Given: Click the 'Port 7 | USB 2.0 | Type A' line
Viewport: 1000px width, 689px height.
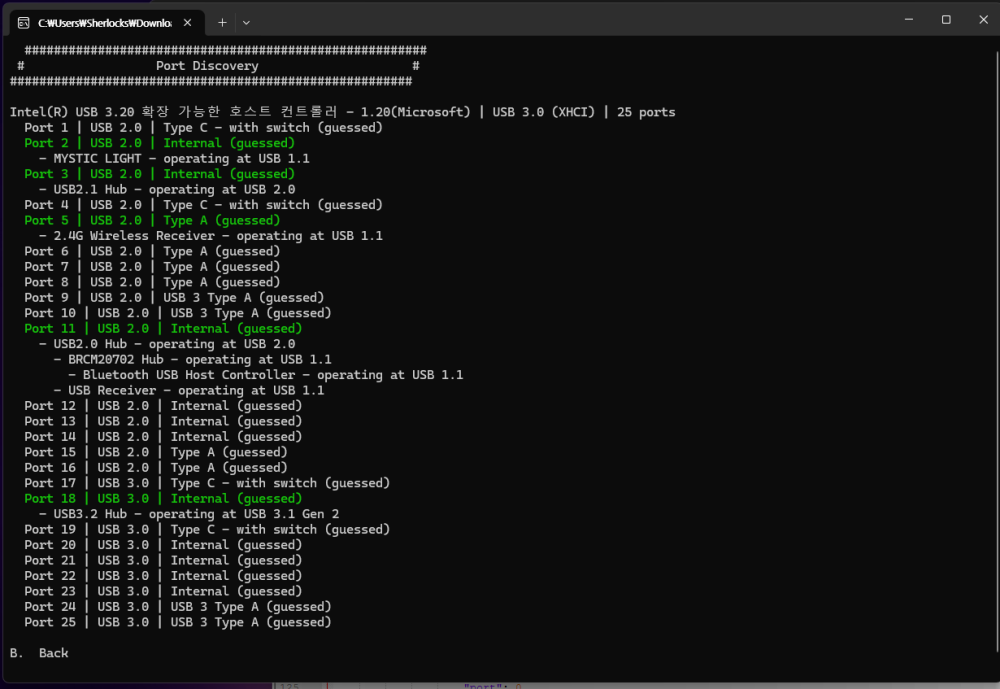Looking at the screenshot, I should point(152,267).
